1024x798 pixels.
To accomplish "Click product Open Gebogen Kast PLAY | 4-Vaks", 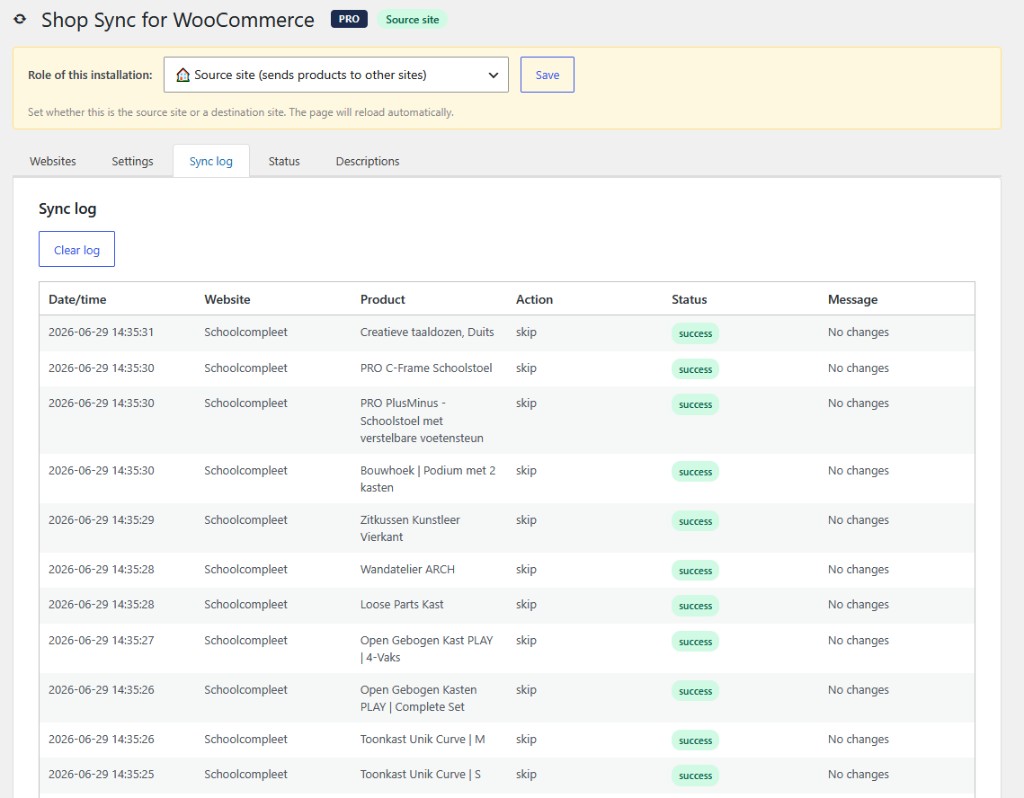I will pyautogui.click(x=426, y=648).
